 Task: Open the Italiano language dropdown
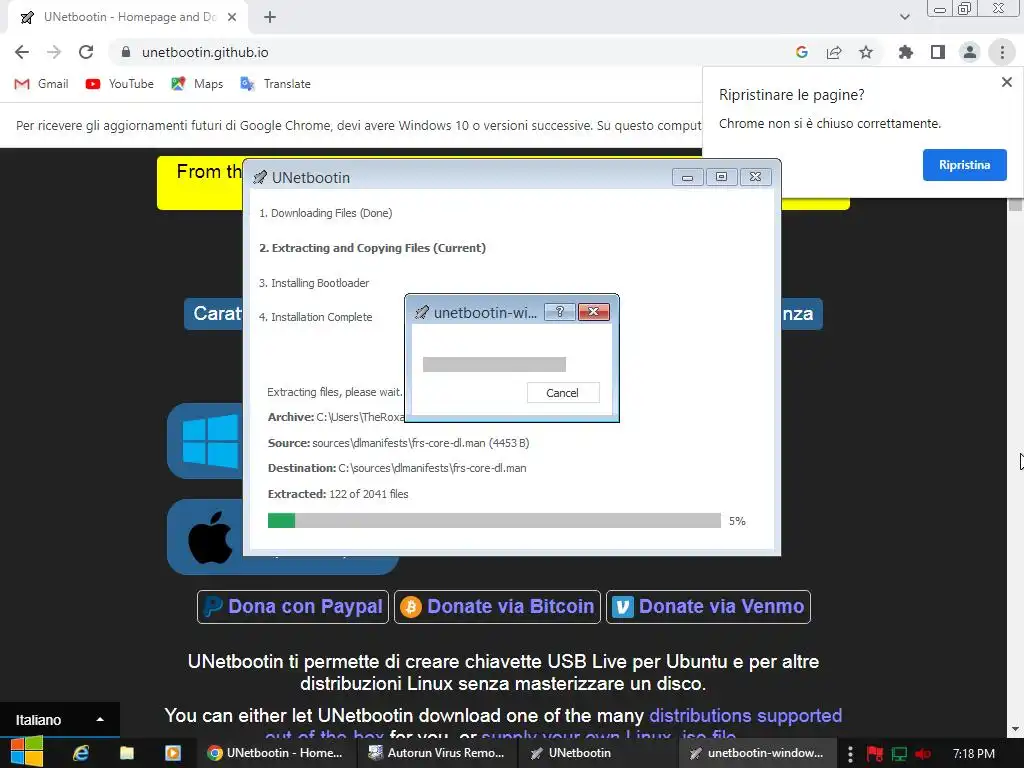59,720
